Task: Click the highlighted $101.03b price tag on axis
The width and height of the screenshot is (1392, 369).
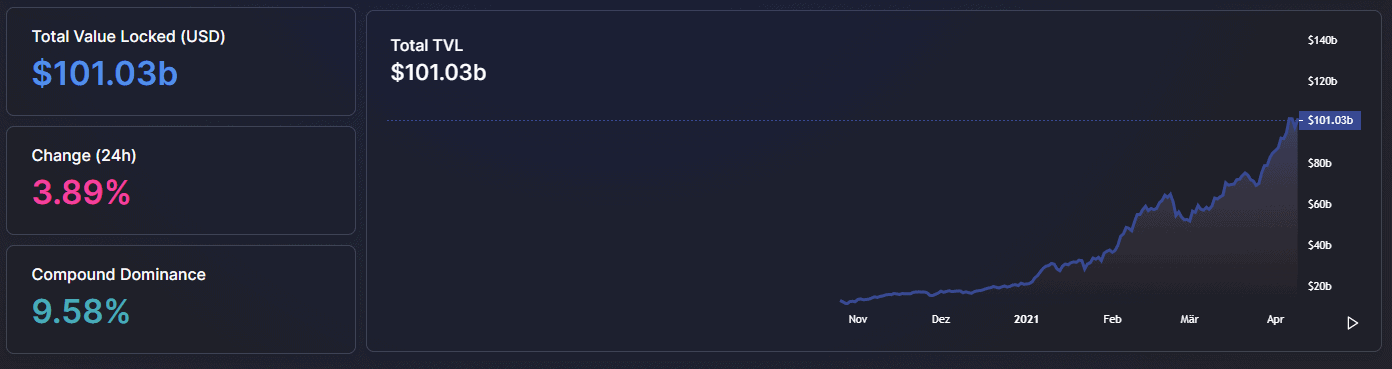Action: (x=1329, y=120)
